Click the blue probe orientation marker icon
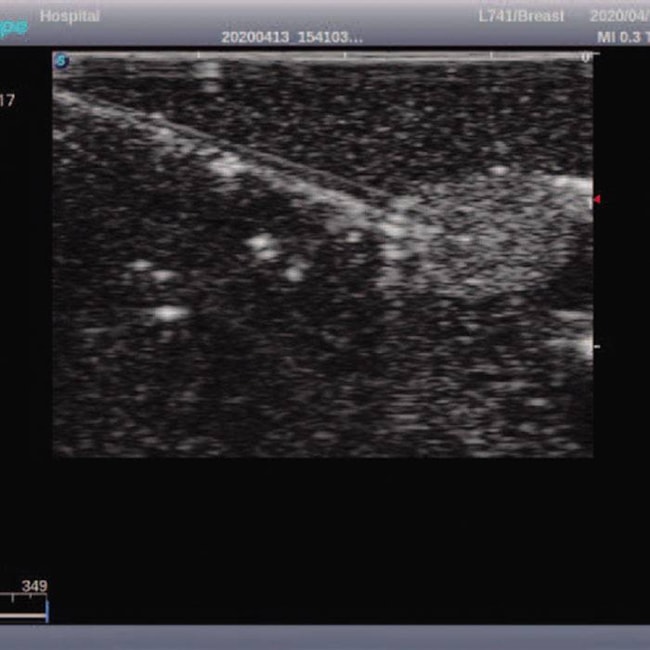Image resolution: width=650 pixels, height=650 pixels. (62, 61)
